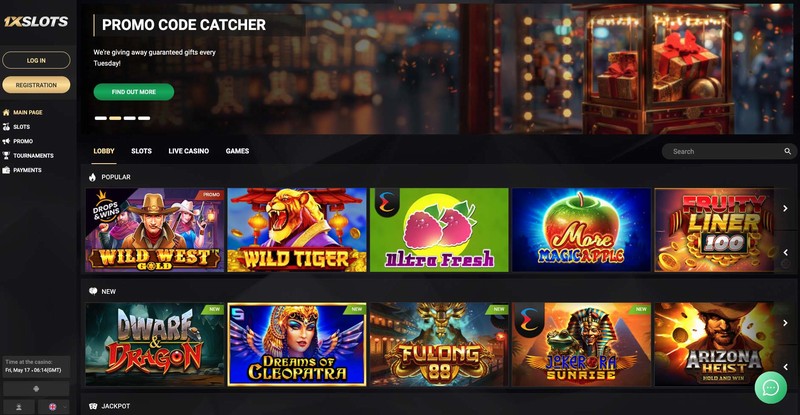The image size is (800, 415).
Task: Click the Main Page house icon
Action: click(6, 112)
